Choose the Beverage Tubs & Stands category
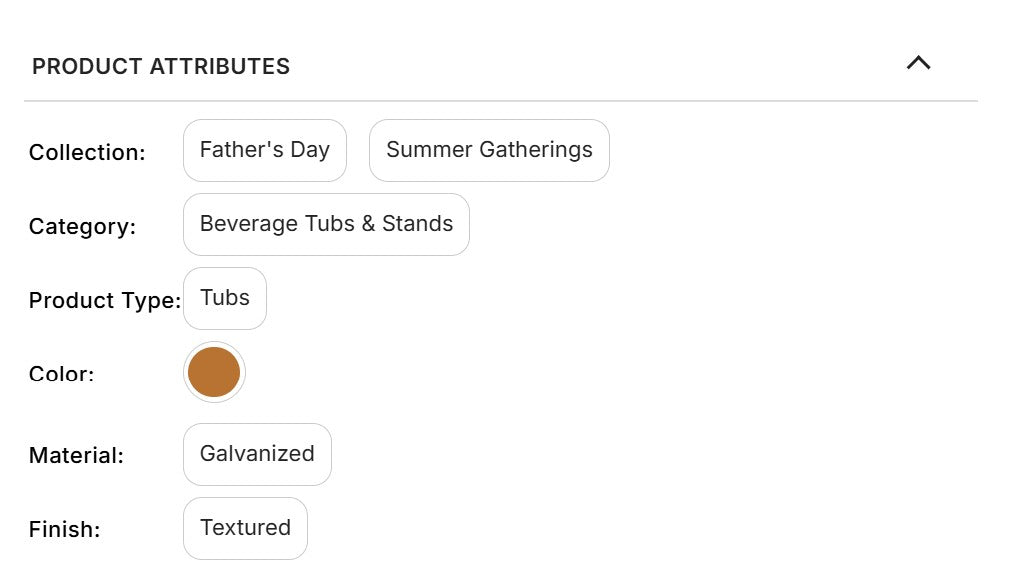Viewport: 1009px width, 572px height. (326, 224)
